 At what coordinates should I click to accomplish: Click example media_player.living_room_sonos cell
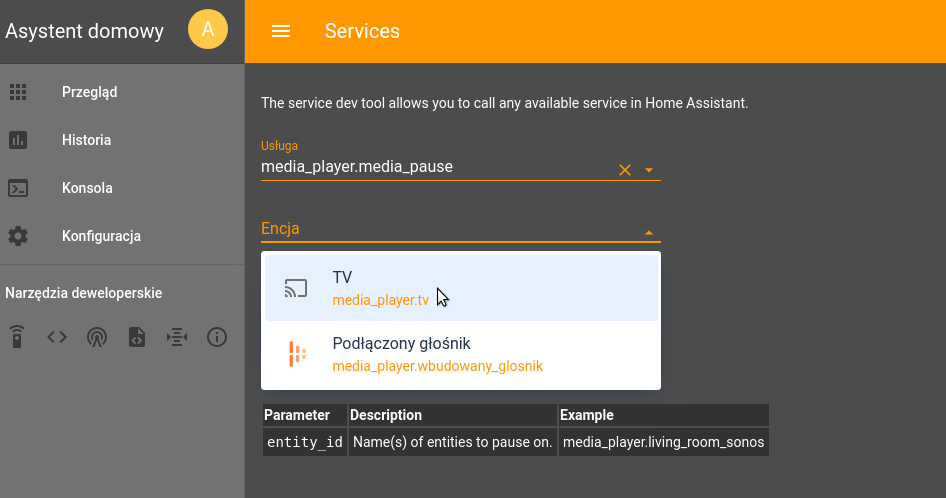663,442
